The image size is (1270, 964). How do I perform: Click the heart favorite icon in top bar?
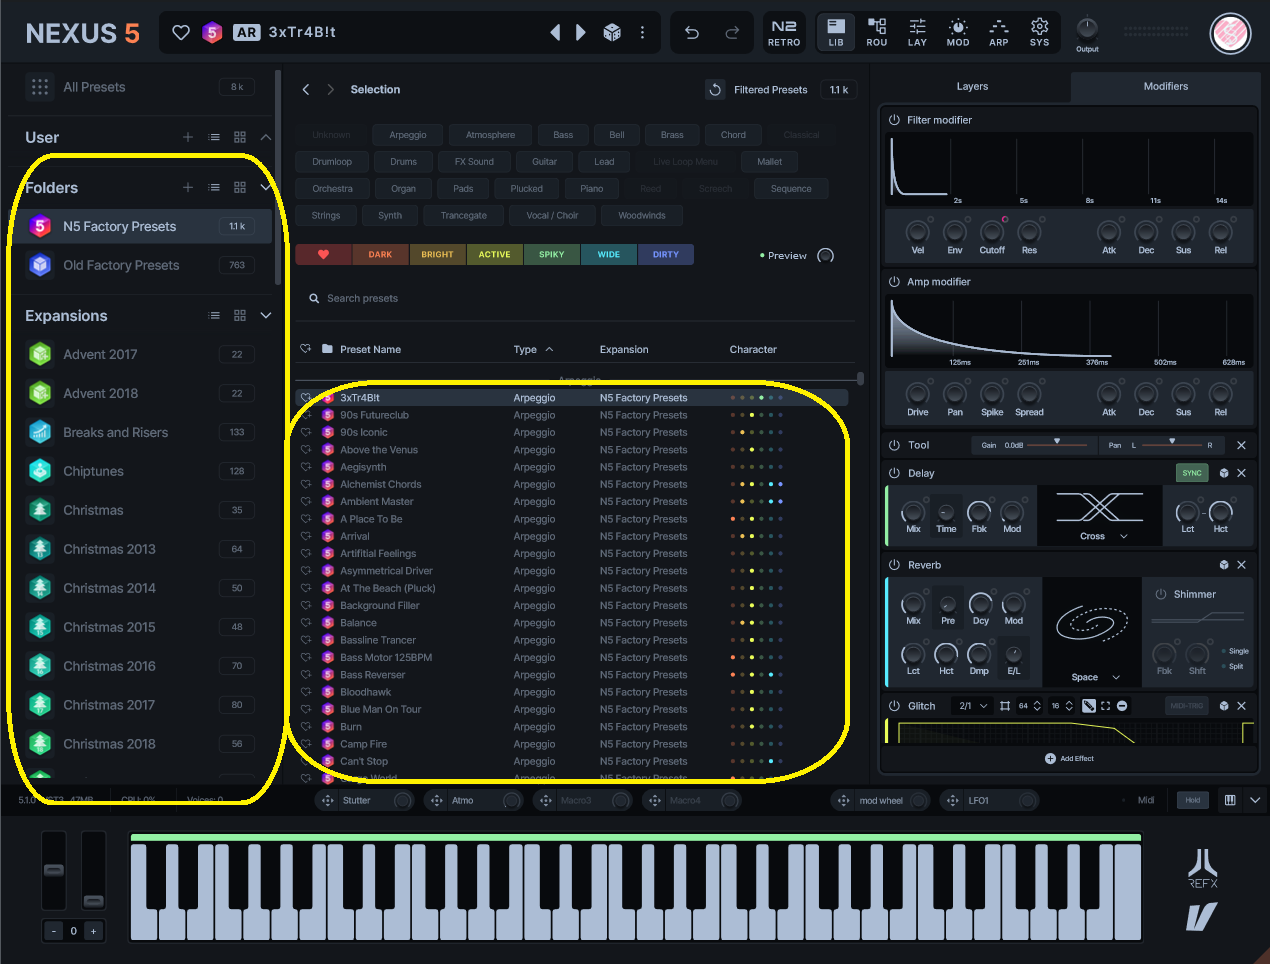tap(181, 32)
